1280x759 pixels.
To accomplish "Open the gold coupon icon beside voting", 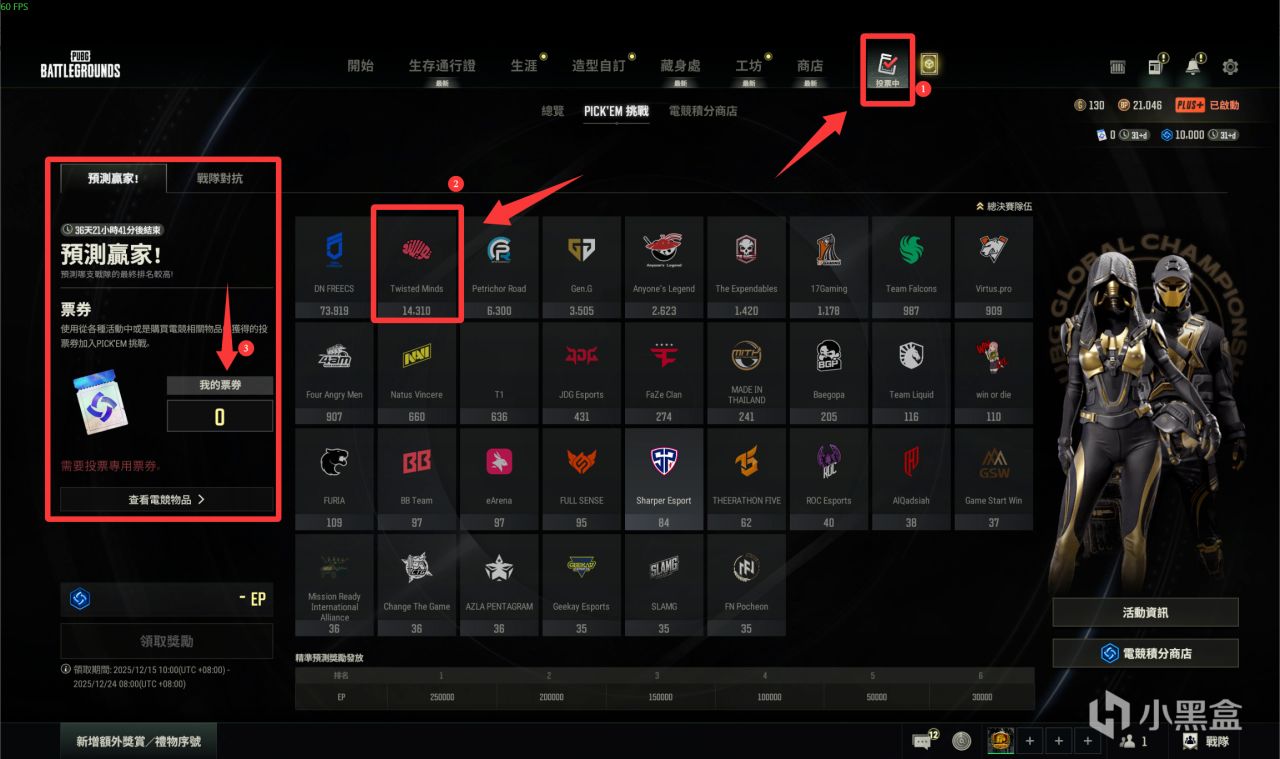I will point(929,65).
